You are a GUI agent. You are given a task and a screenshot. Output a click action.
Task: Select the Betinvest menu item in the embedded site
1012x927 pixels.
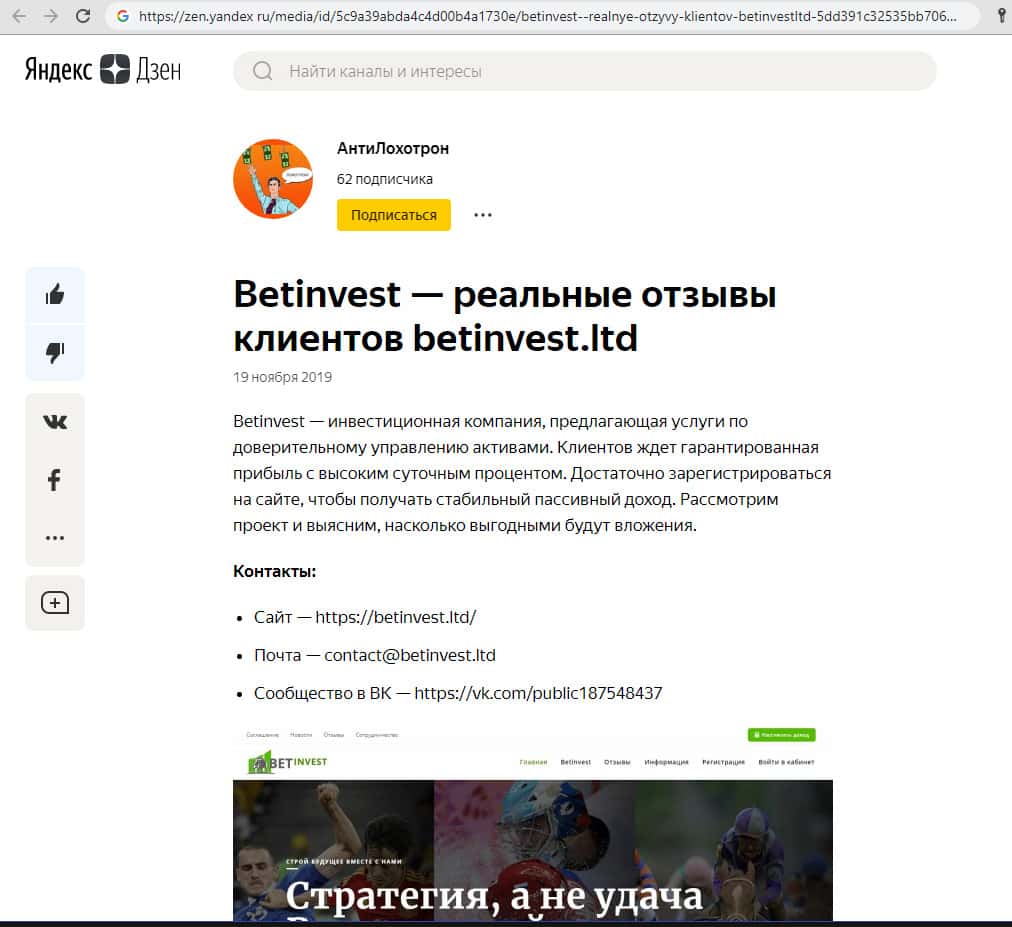coord(576,762)
